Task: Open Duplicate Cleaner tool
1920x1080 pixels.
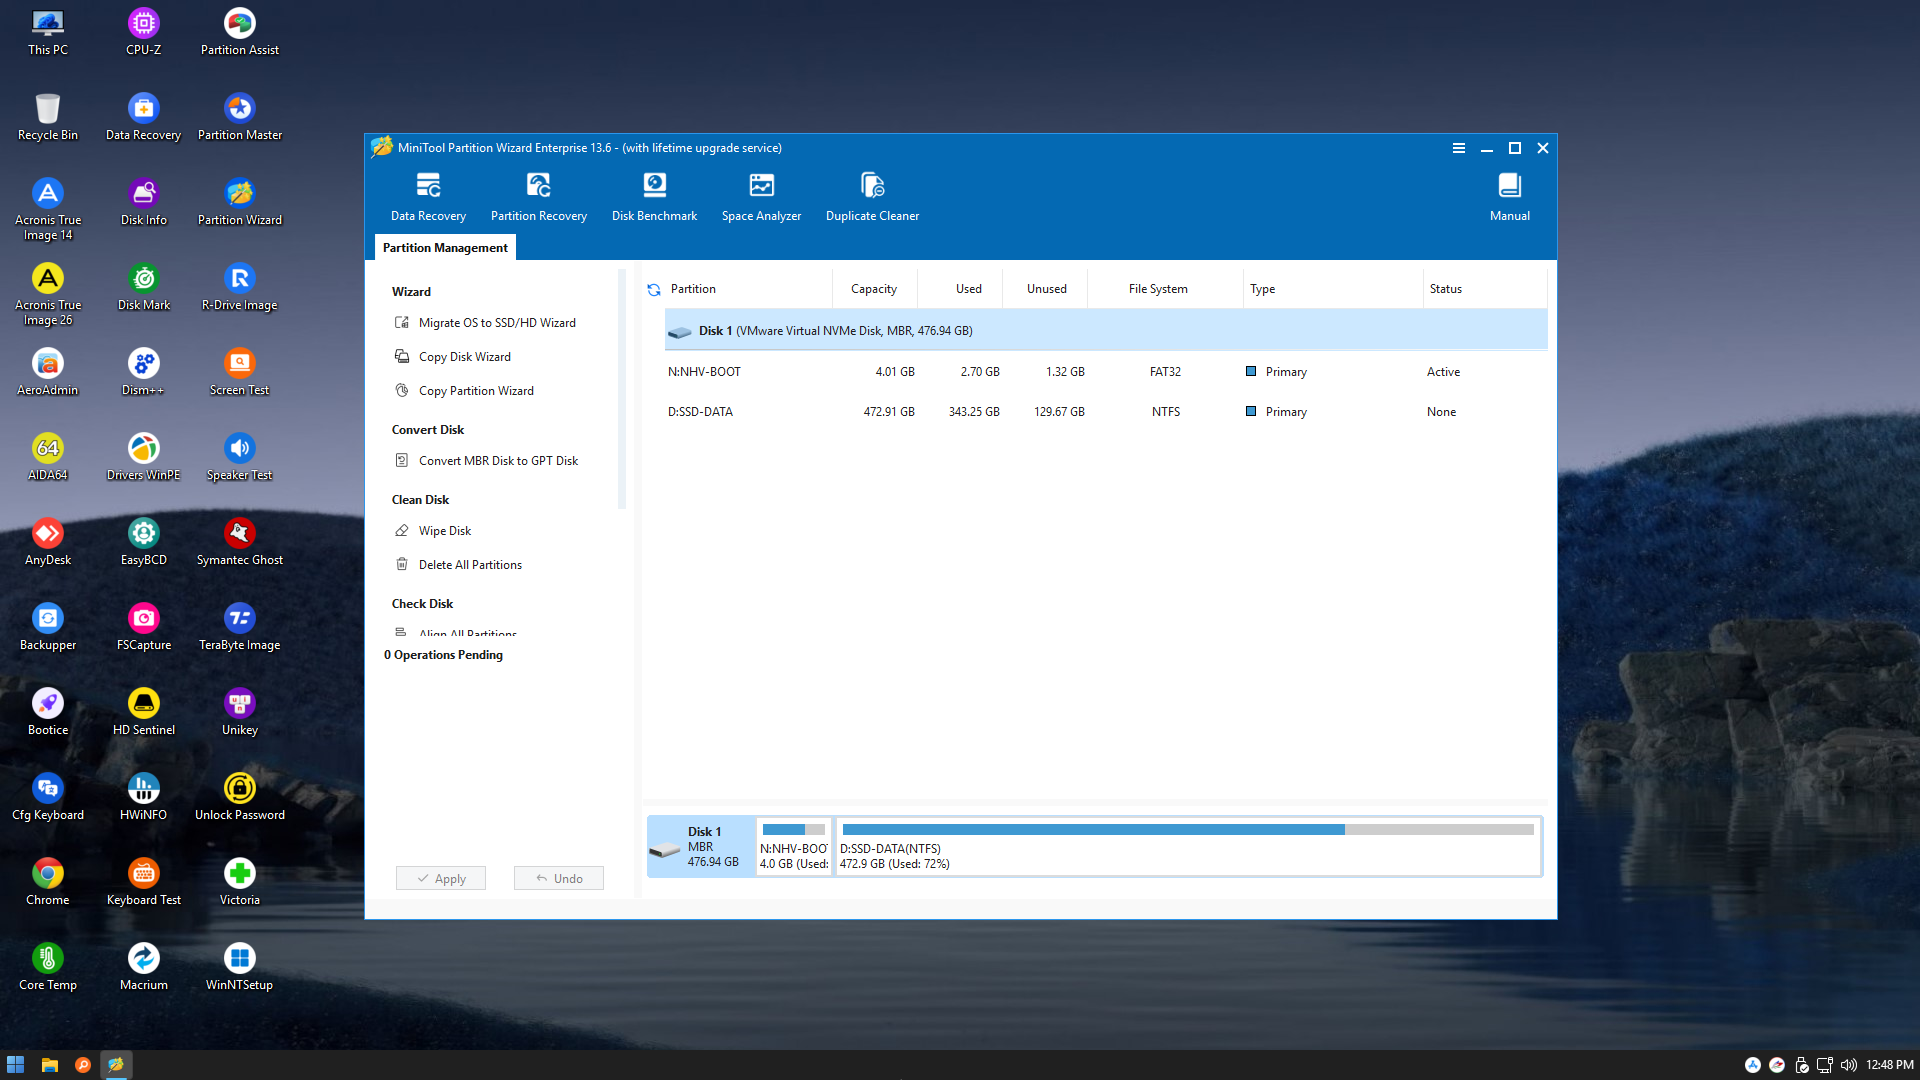Action: [x=872, y=197]
